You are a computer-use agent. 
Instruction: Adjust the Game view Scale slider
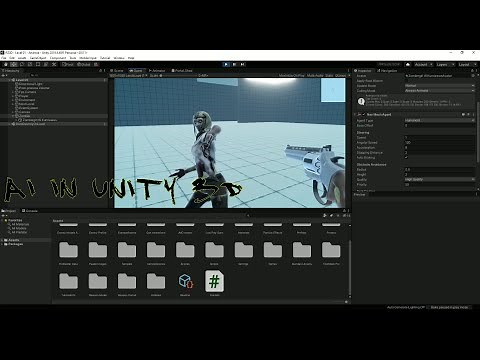click(178, 76)
